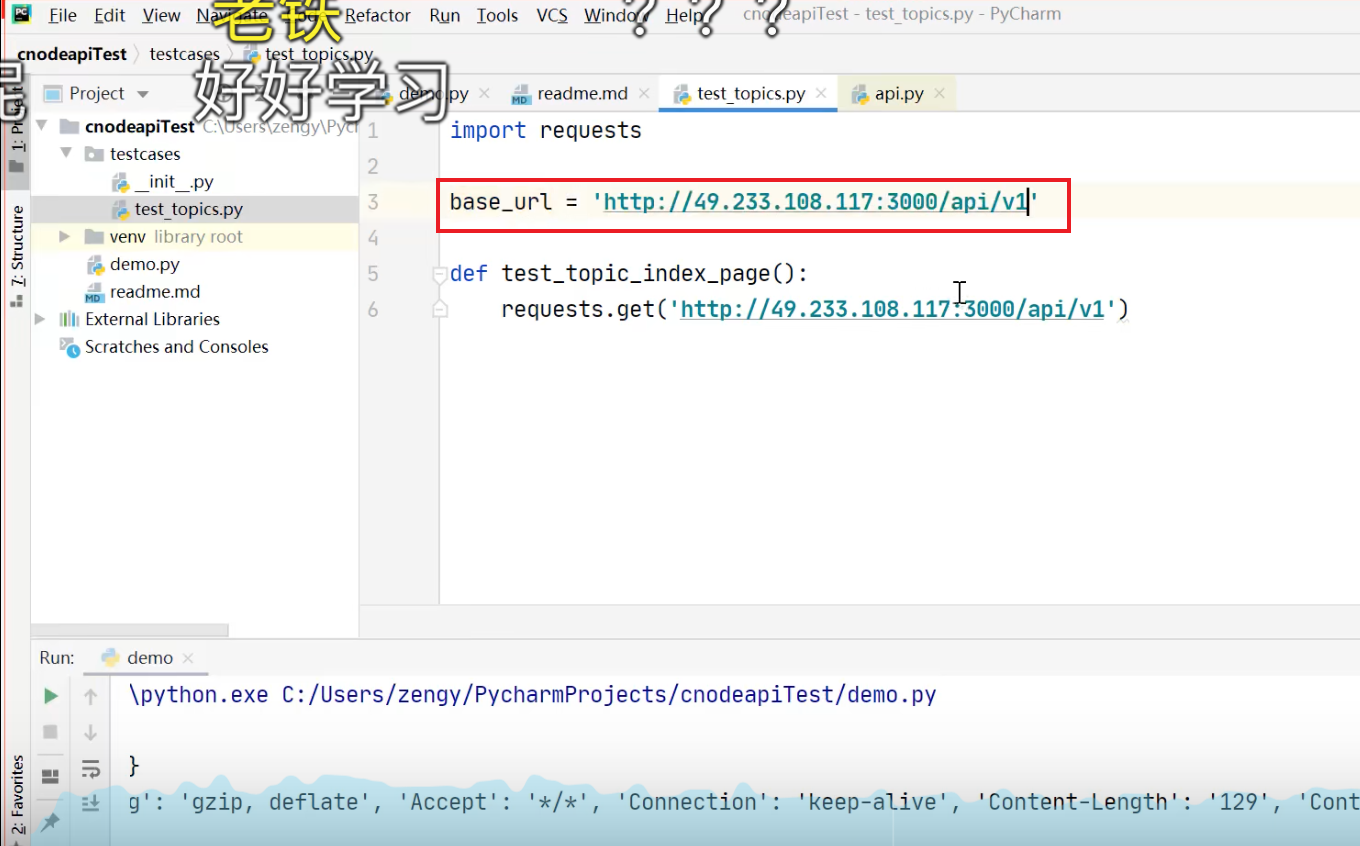
Task: Open the Favorites tool window tab
Action: click(16, 795)
